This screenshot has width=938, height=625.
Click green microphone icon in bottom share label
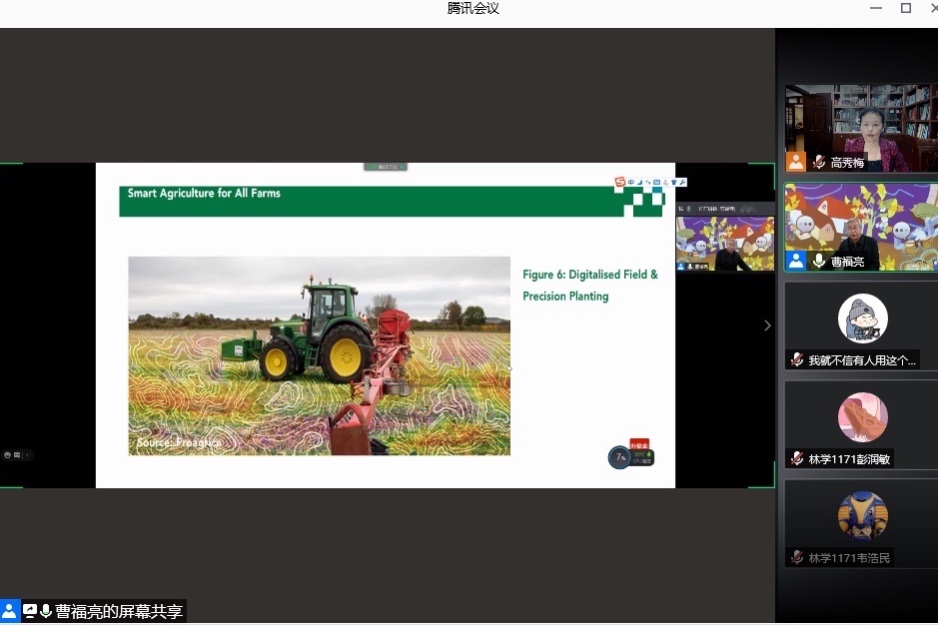(45, 611)
